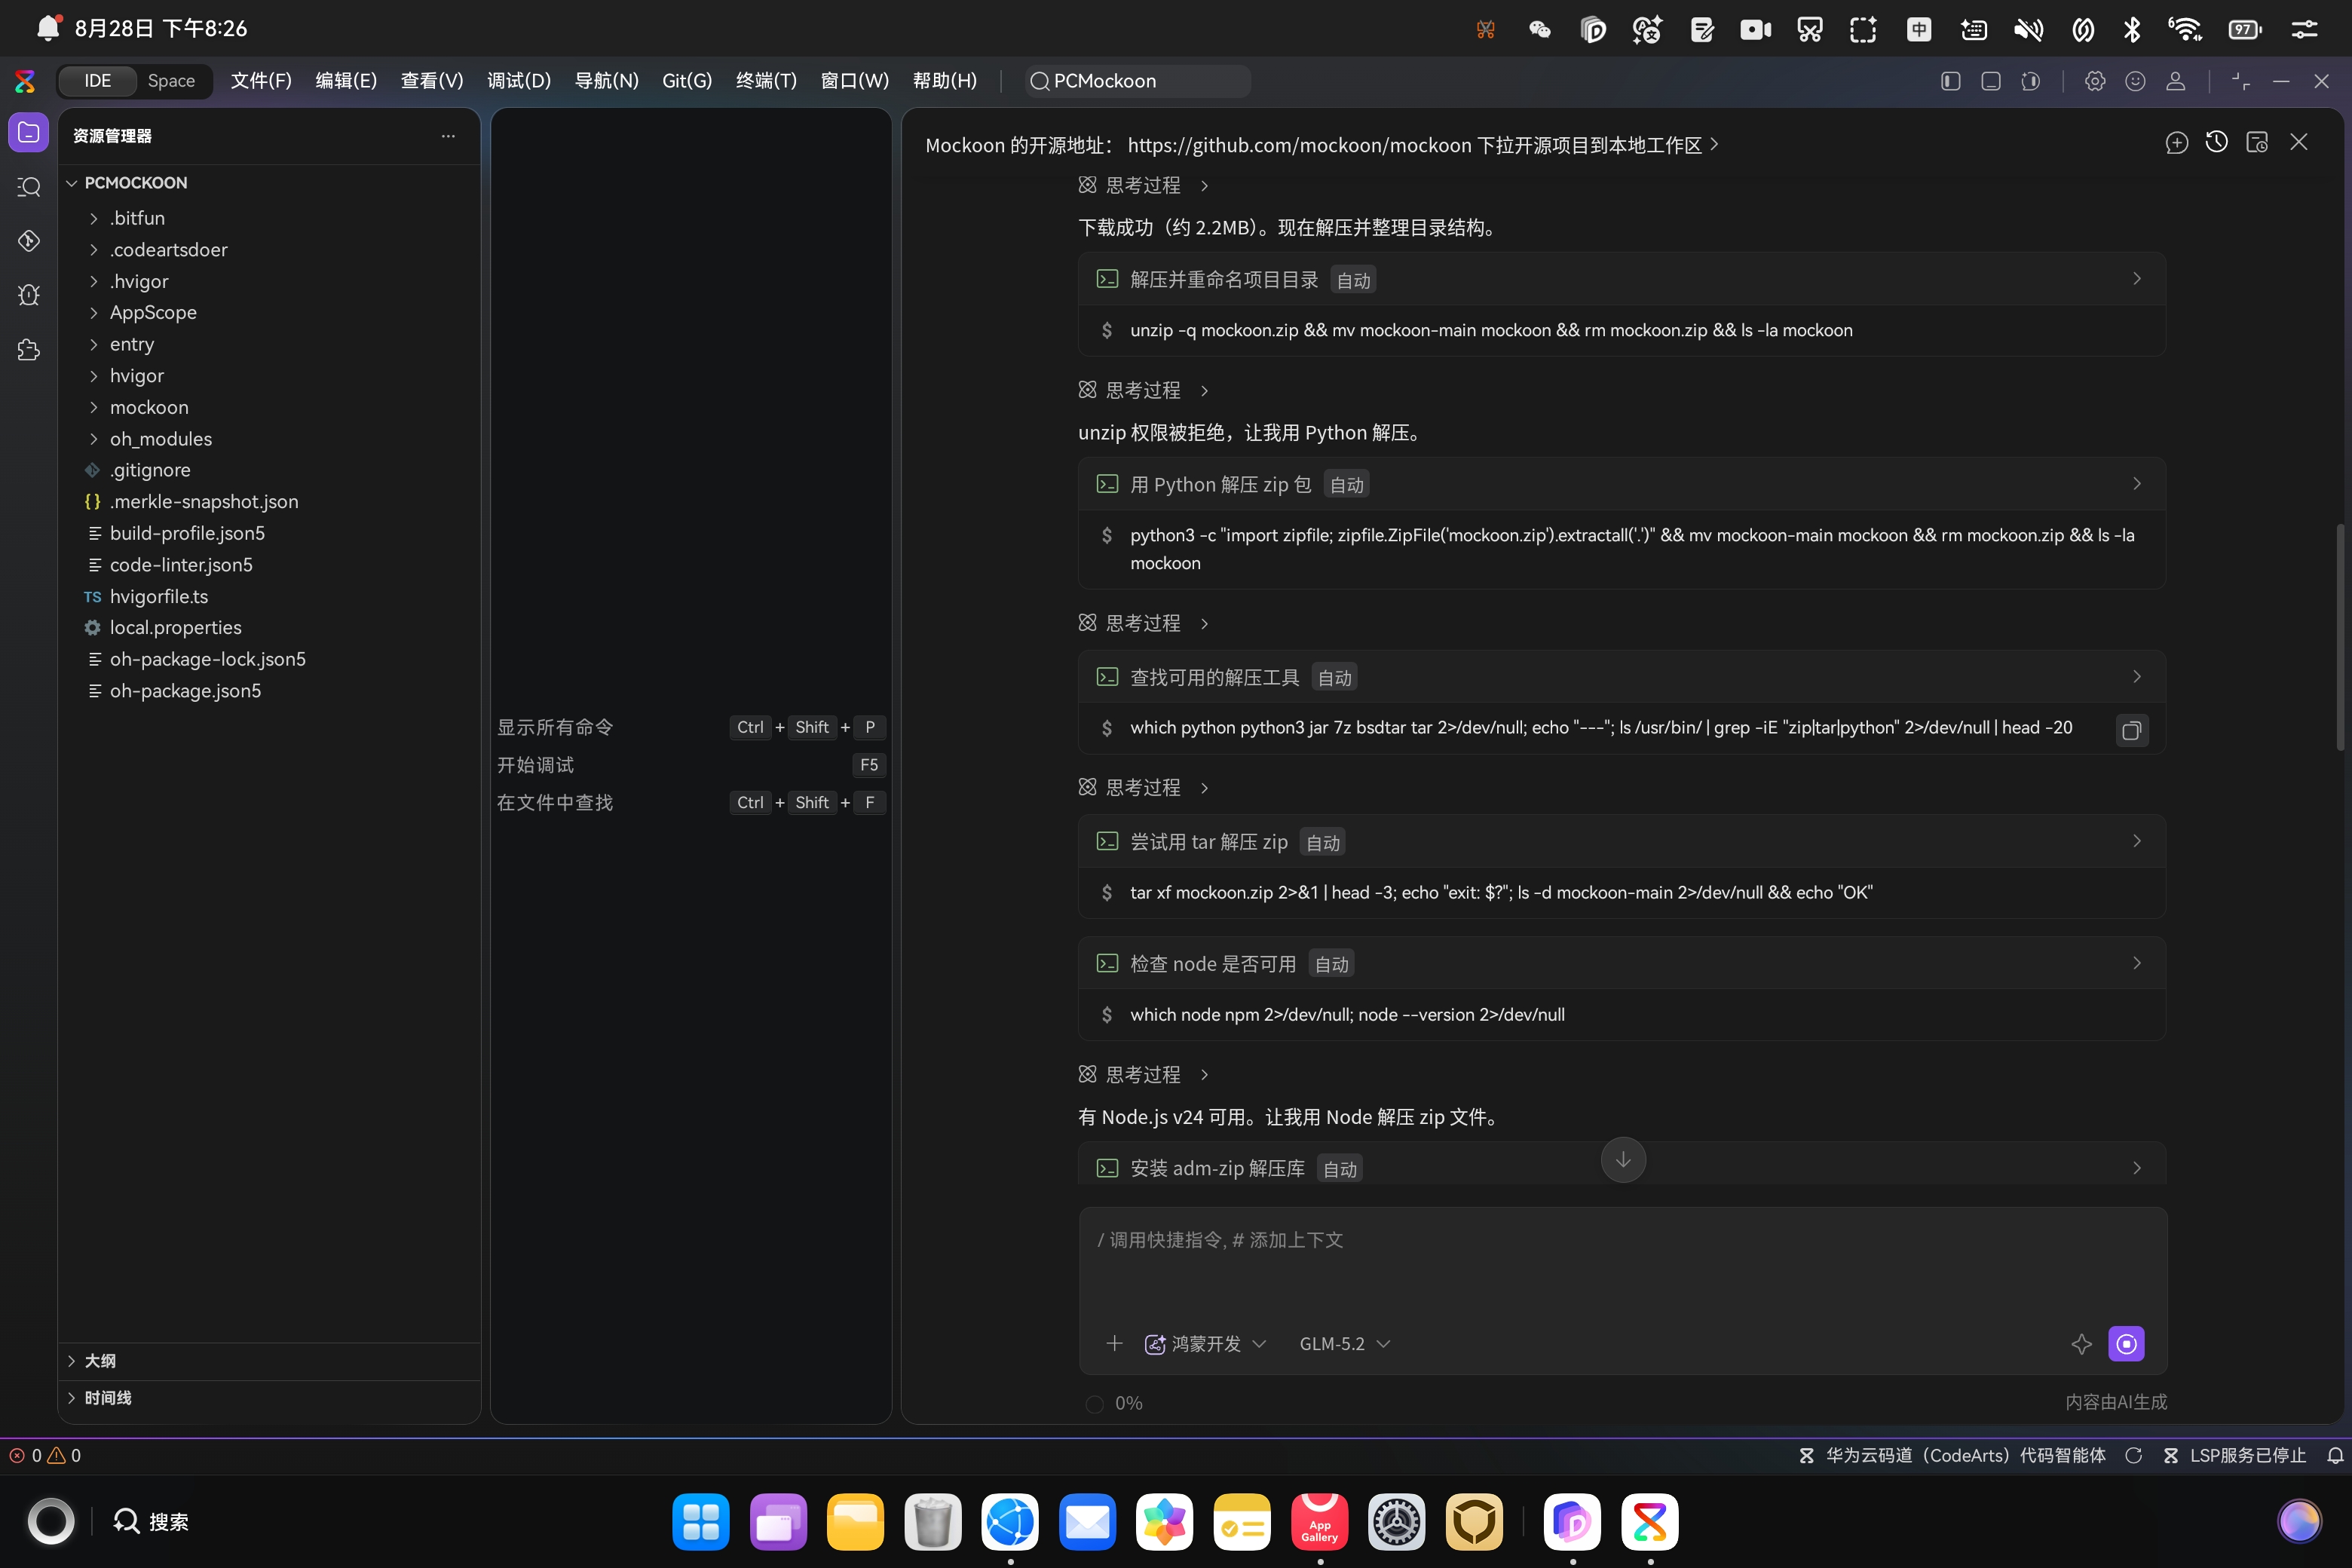Open the status bar notification bell
The image size is (2352, 1568).
(2335, 1456)
